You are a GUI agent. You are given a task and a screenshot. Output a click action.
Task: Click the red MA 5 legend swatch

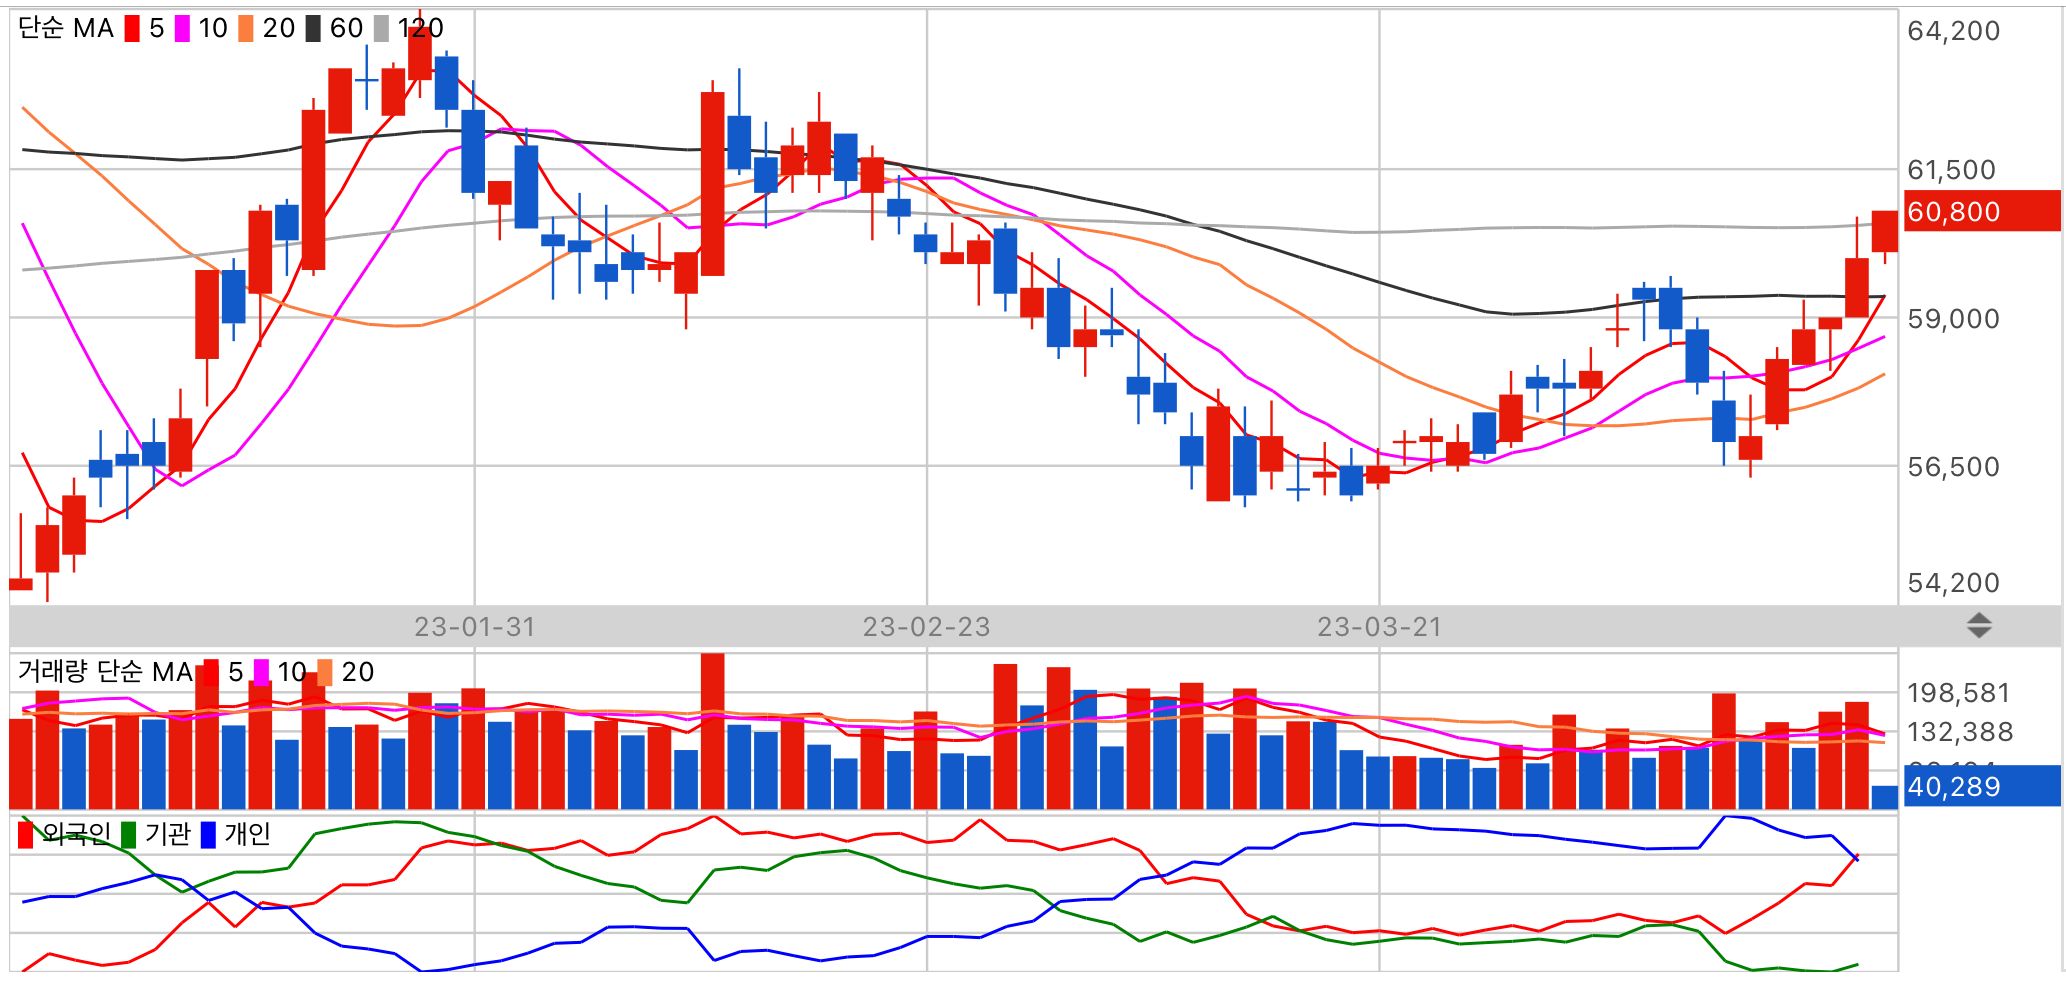click(x=132, y=28)
